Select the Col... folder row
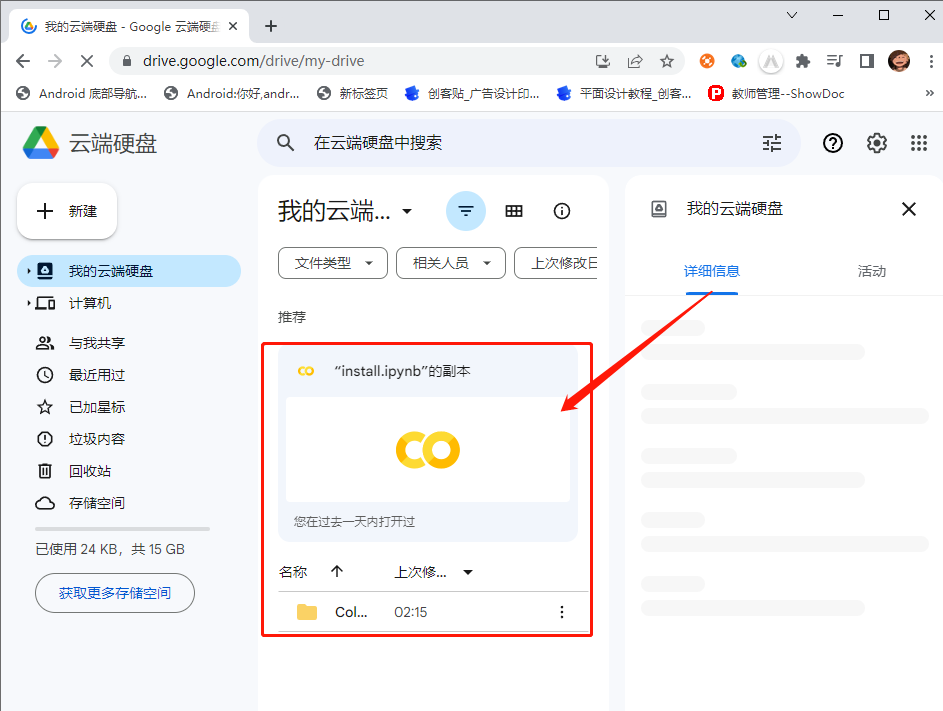The image size is (943, 711). coord(433,612)
